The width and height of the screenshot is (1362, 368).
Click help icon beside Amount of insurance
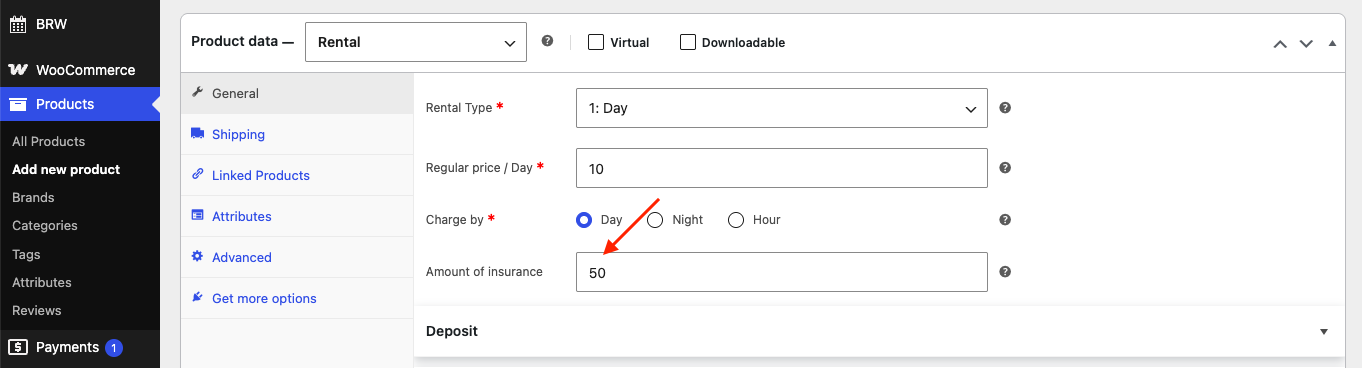coord(1005,271)
